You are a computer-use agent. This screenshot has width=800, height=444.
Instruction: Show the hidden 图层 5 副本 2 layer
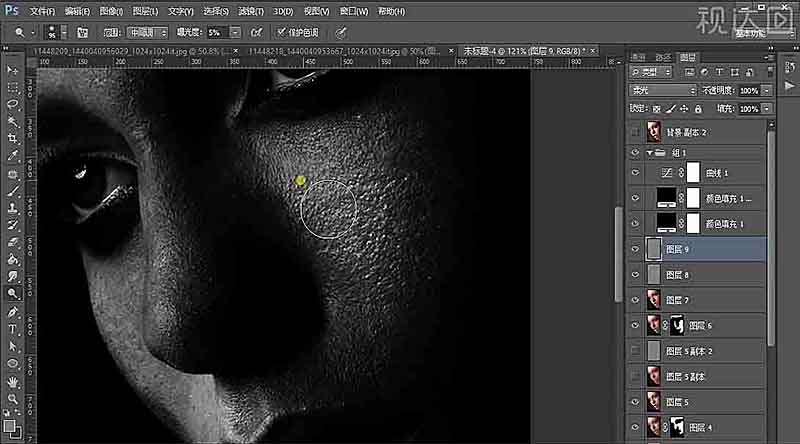635,351
